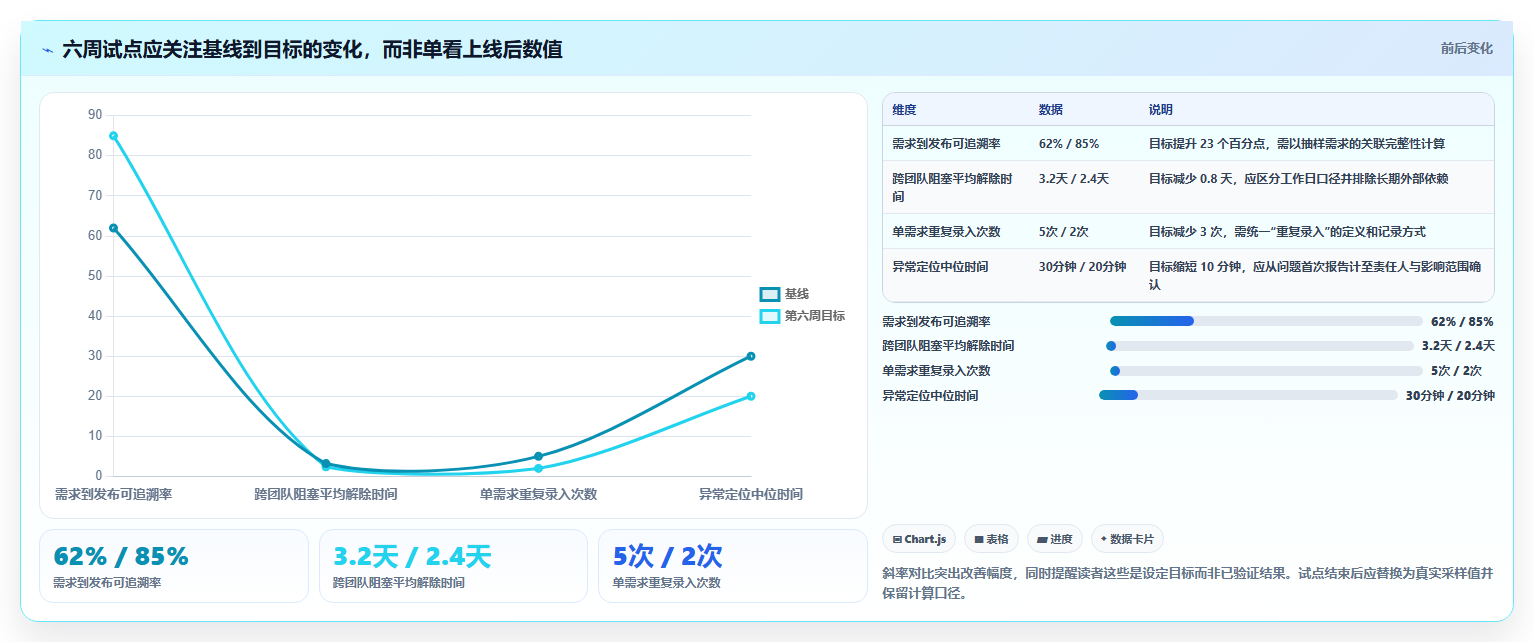The height and width of the screenshot is (642, 1534).
Task: Open the 62% / 85% KPI card
Action: point(174,566)
